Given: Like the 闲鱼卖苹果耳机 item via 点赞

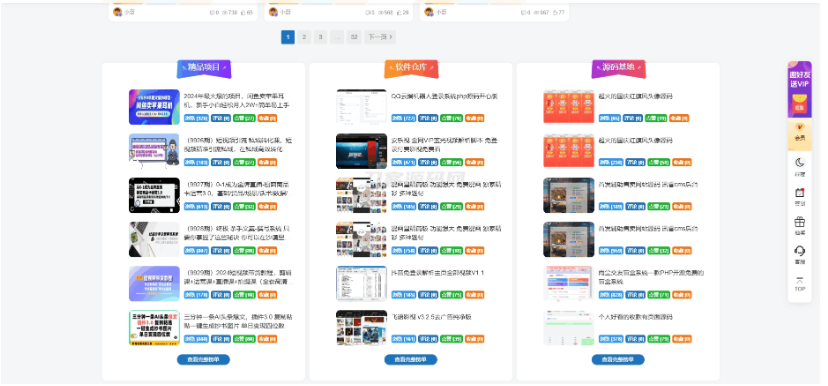Looking at the screenshot, I should (x=244, y=118).
